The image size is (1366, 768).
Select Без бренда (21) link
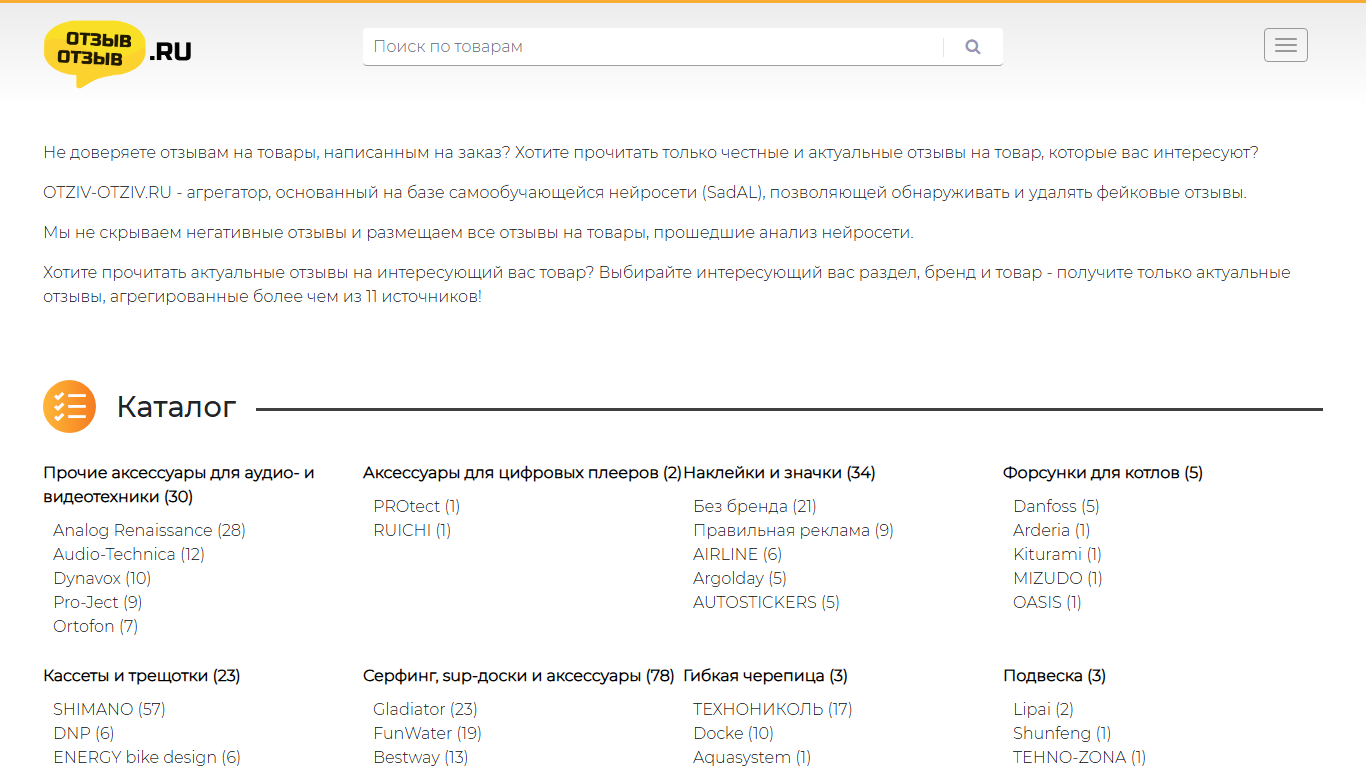point(755,506)
